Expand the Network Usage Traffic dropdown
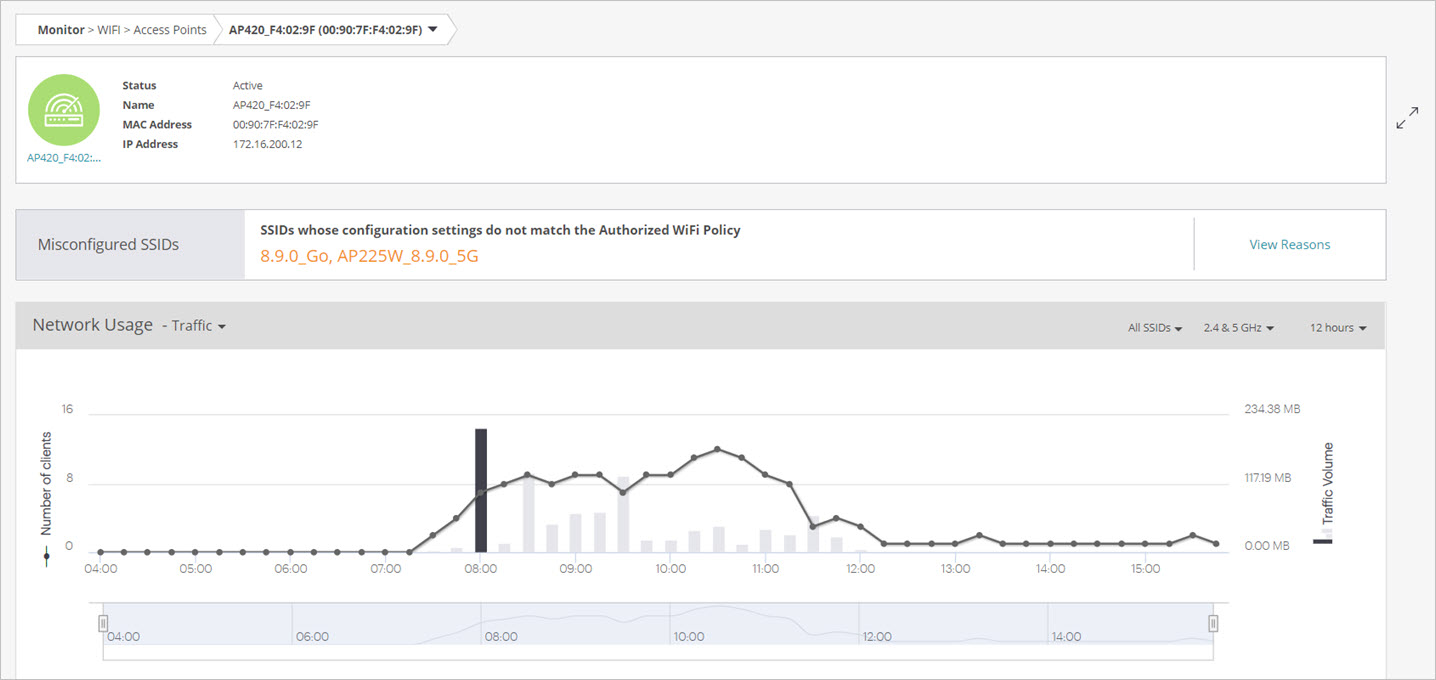1436x680 pixels. point(198,326)
